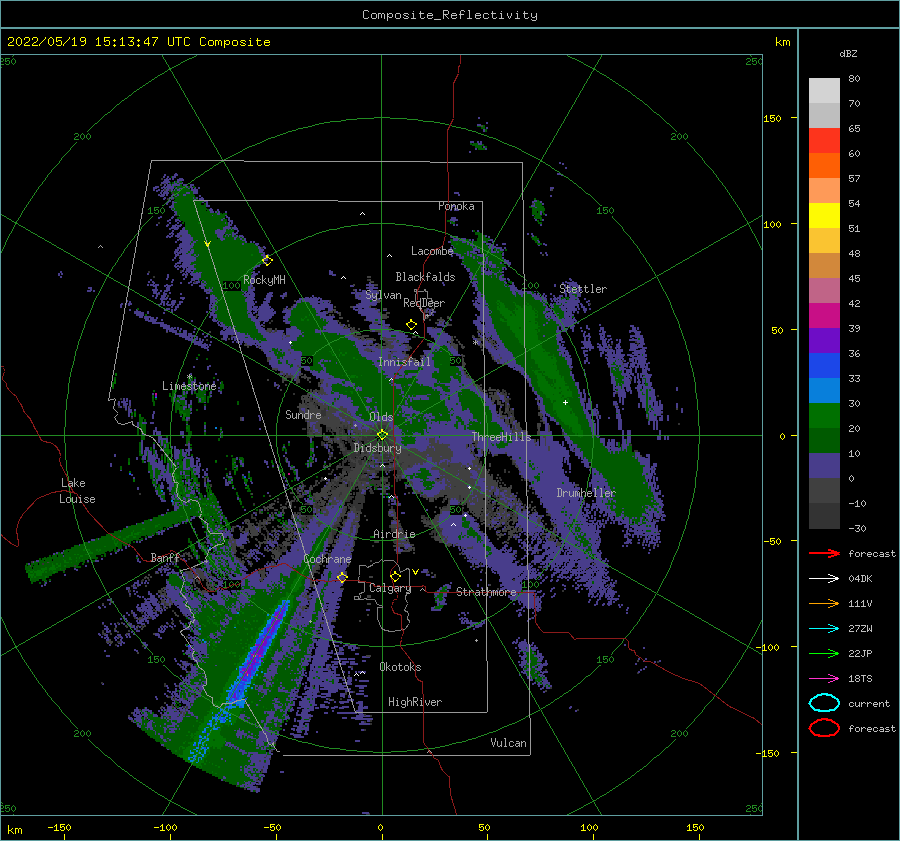Viewport: 900px width, 841px height.
Task: Click the Ponoka town label
Action: (x=456, y=206)
